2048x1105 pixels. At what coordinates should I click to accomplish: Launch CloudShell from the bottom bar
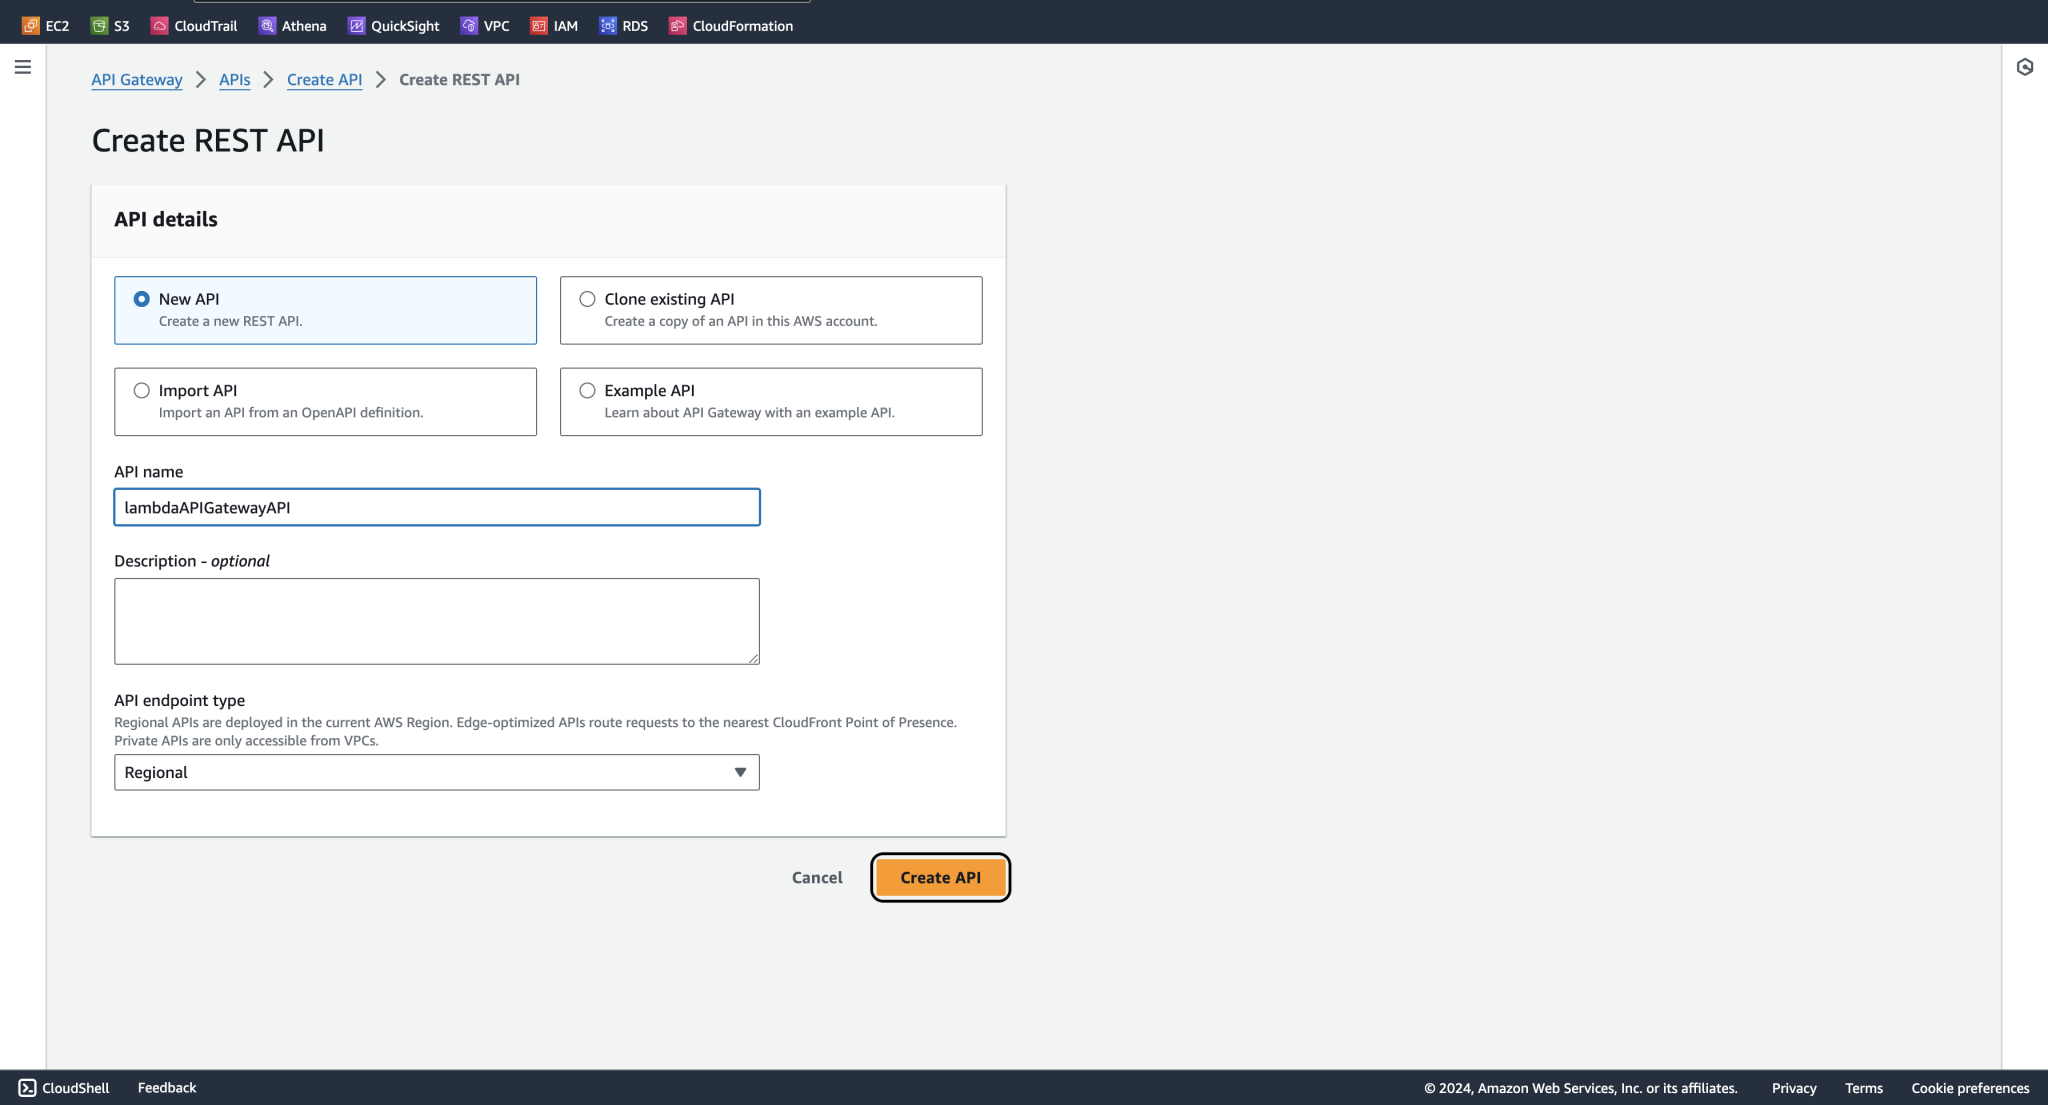click(x=62, y=1087)
